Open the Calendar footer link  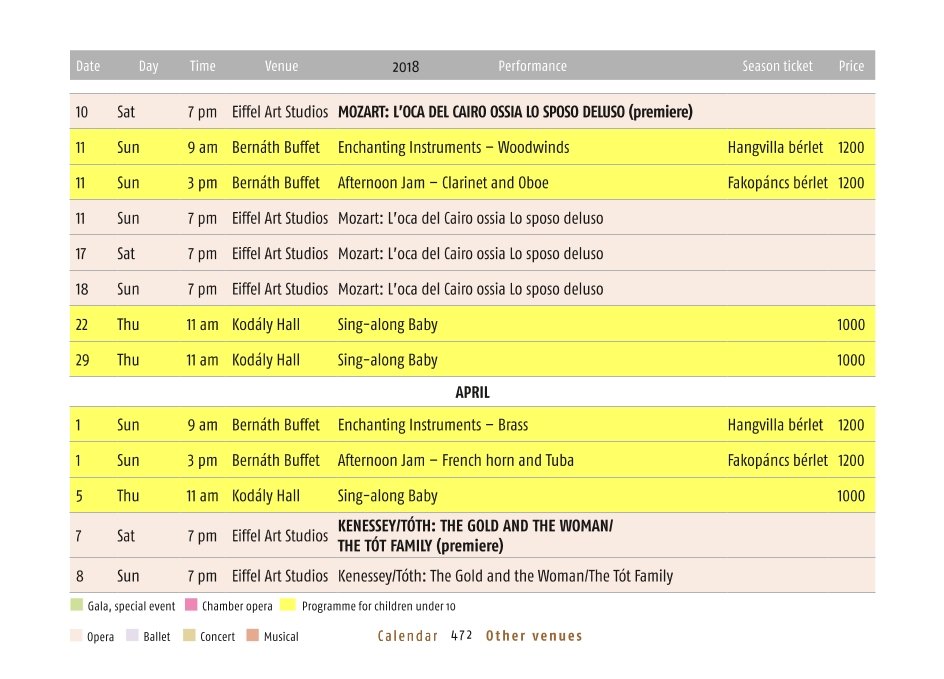click(408, 636)
